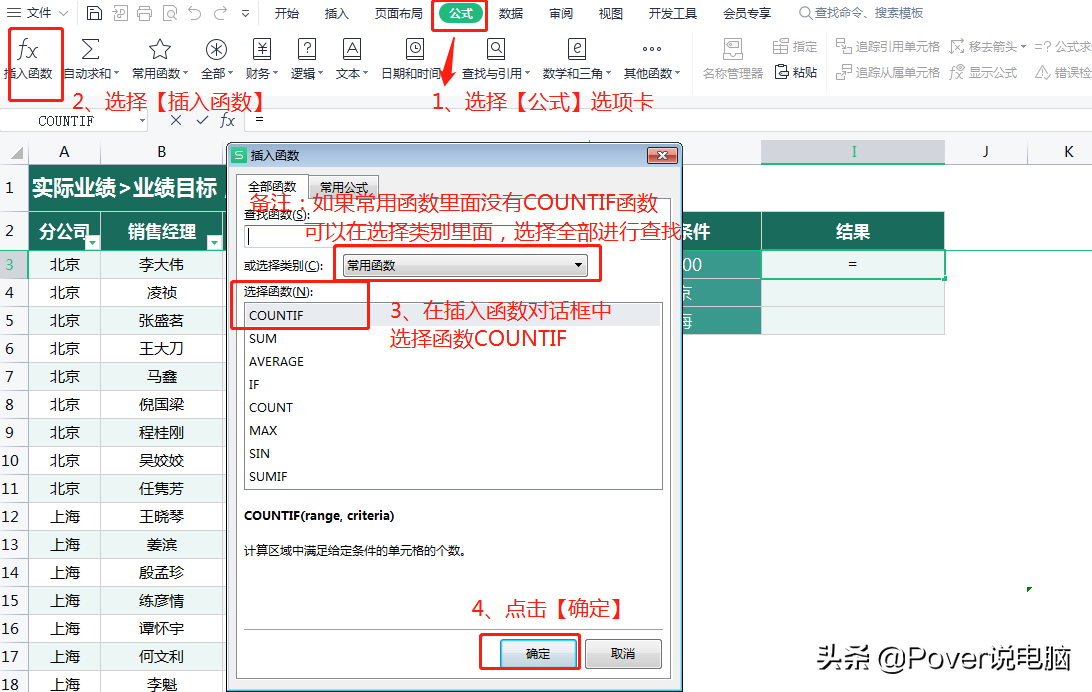Click Trace Dependents (追踪从属单元格)
Screen dimensions: 1092x692
point(888,72)
